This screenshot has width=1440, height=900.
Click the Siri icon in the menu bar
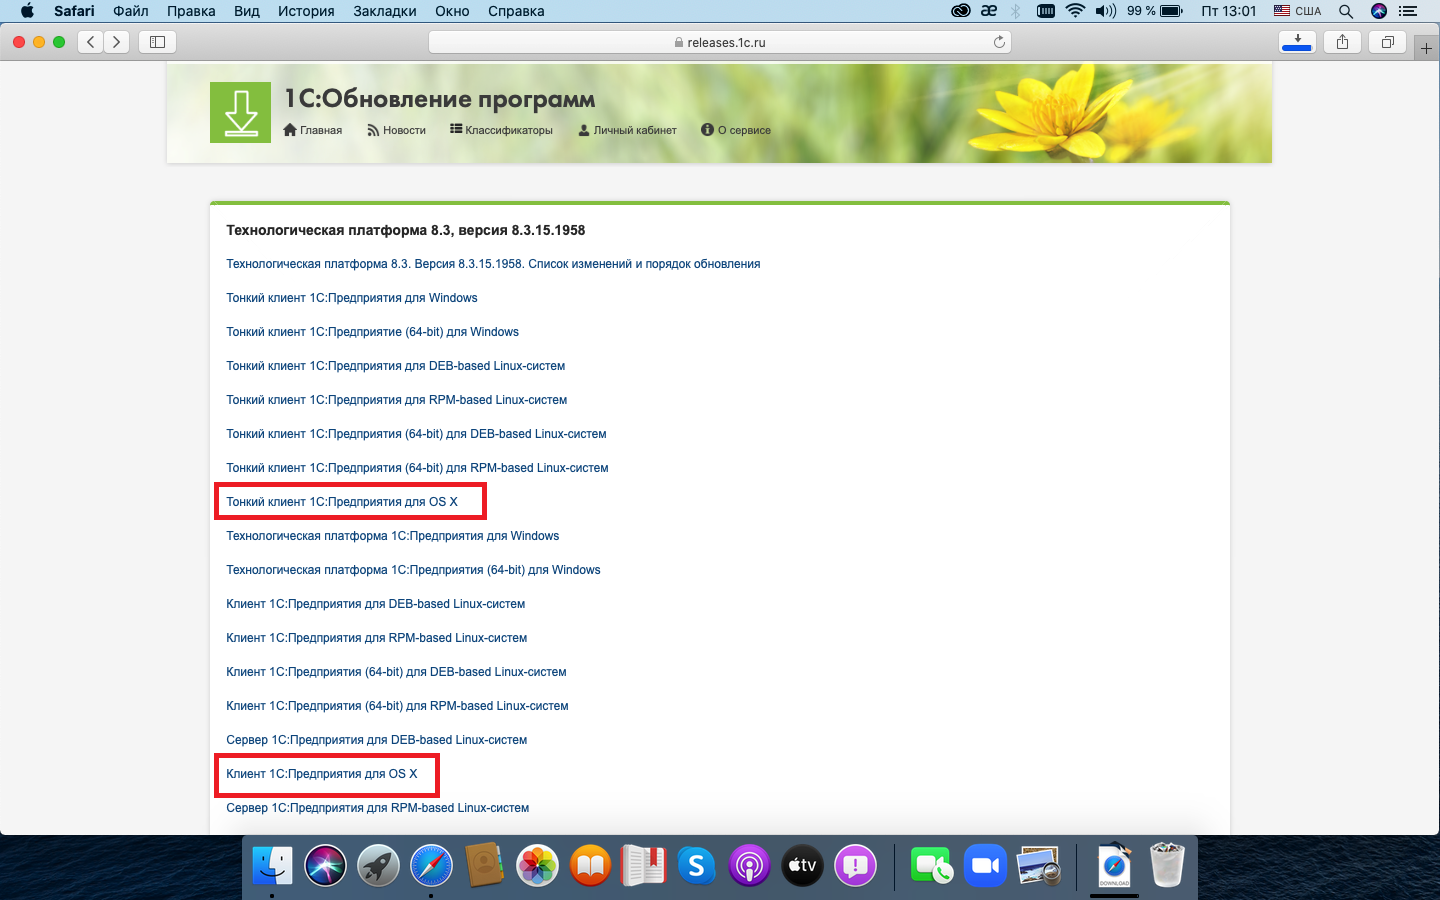tap(1379, 11)
